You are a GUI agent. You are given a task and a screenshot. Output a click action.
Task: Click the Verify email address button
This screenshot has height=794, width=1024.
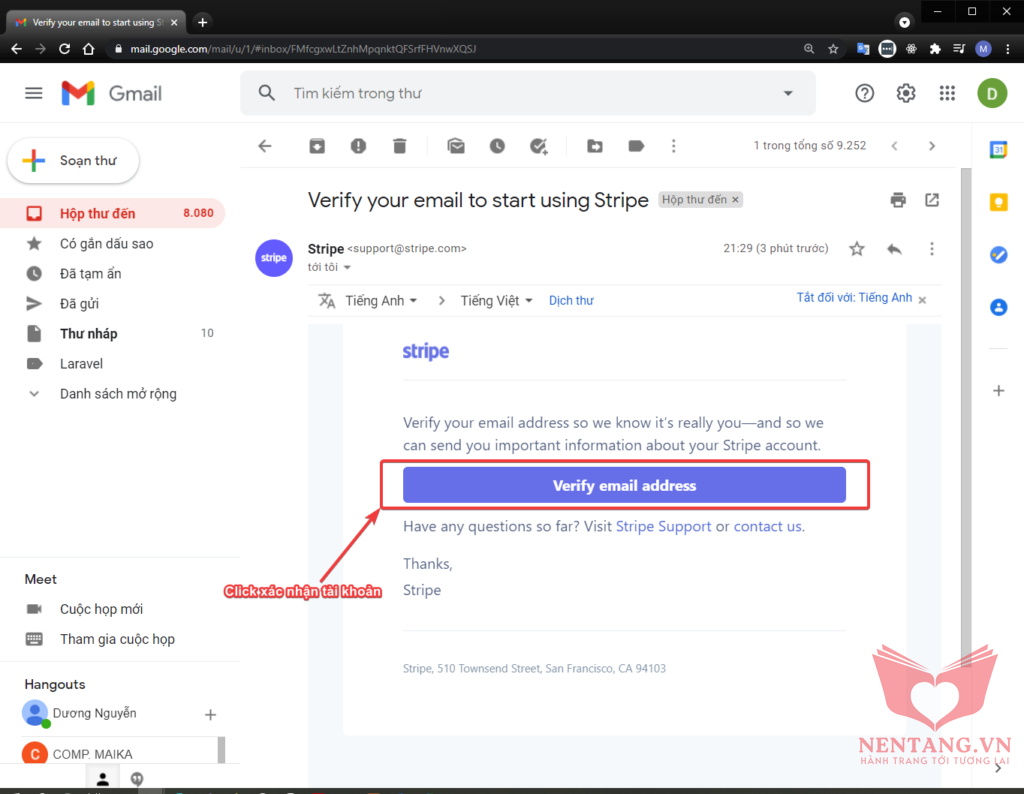[x=624, y=485]
